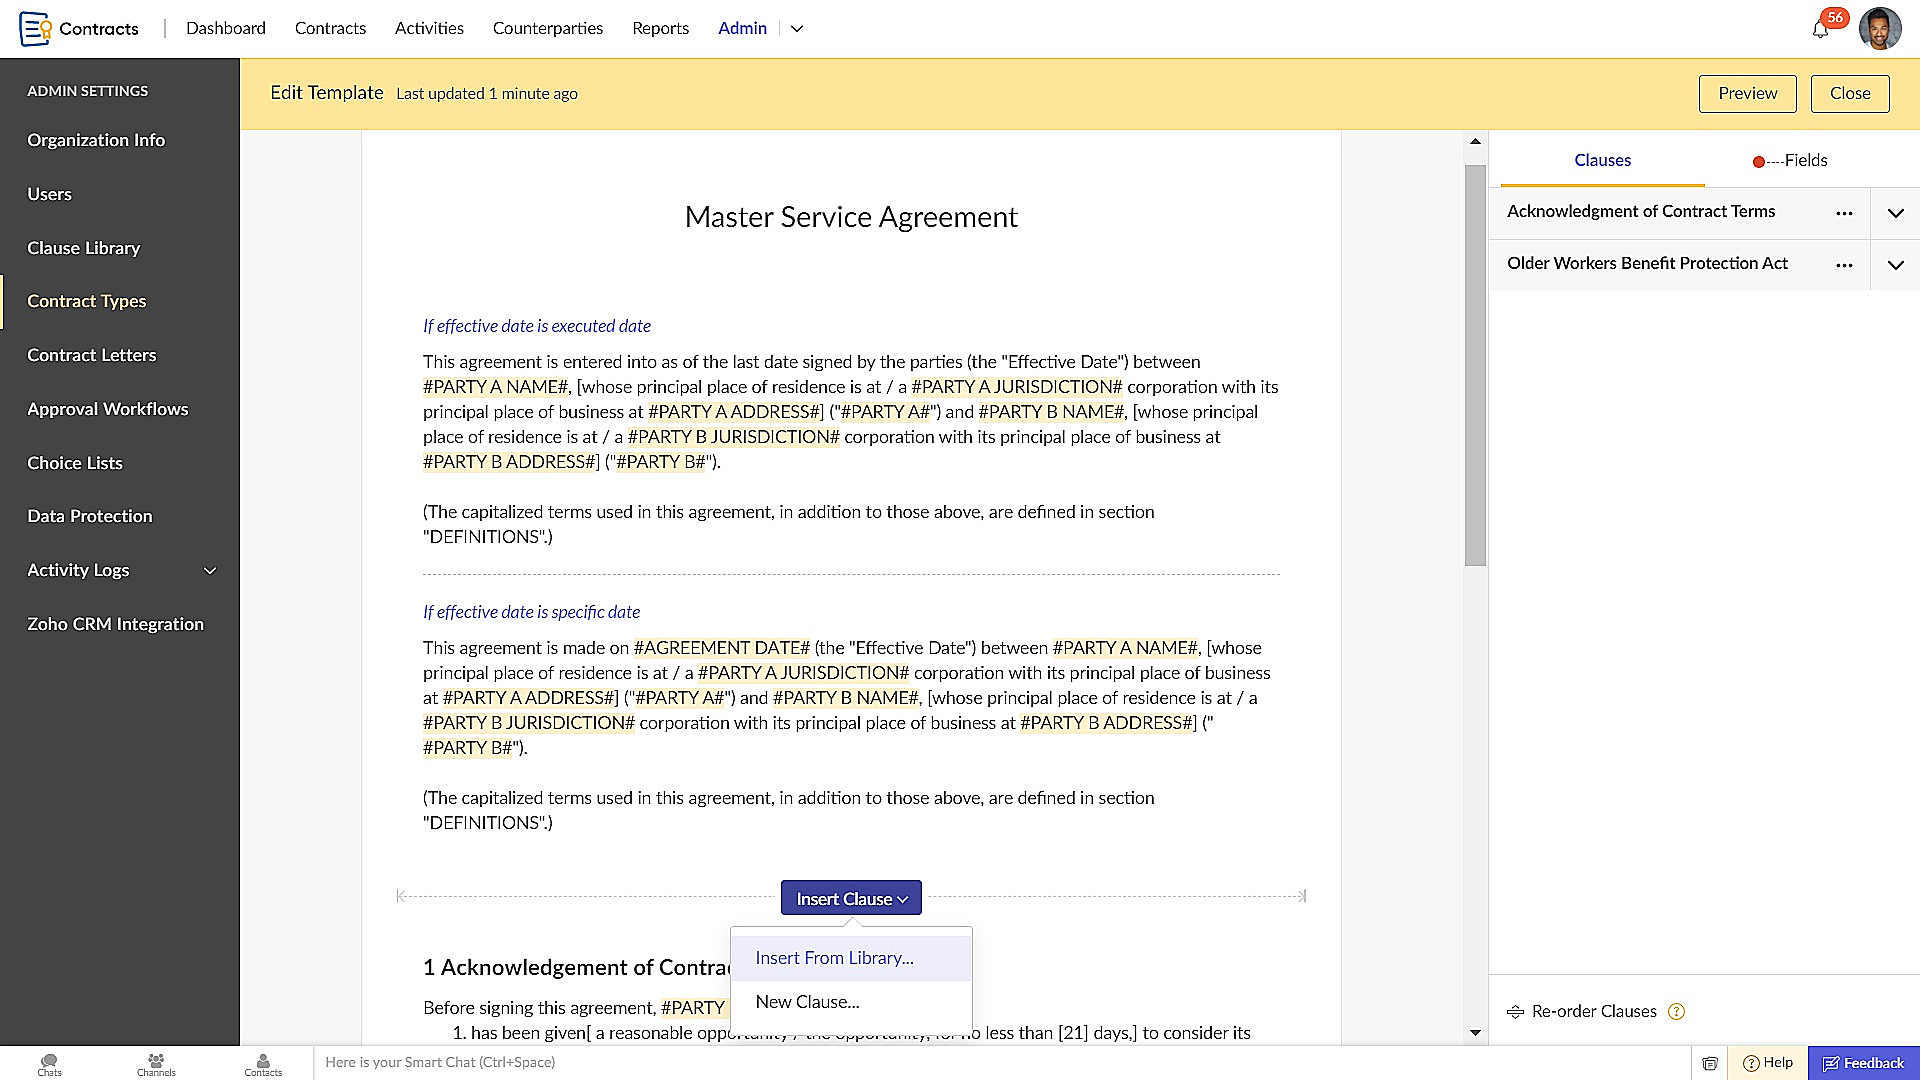The width and height of the screenshot is (1920, 1080).
Task: Open Contacts from the bottom bar
Action: [x=262, y=1063]
